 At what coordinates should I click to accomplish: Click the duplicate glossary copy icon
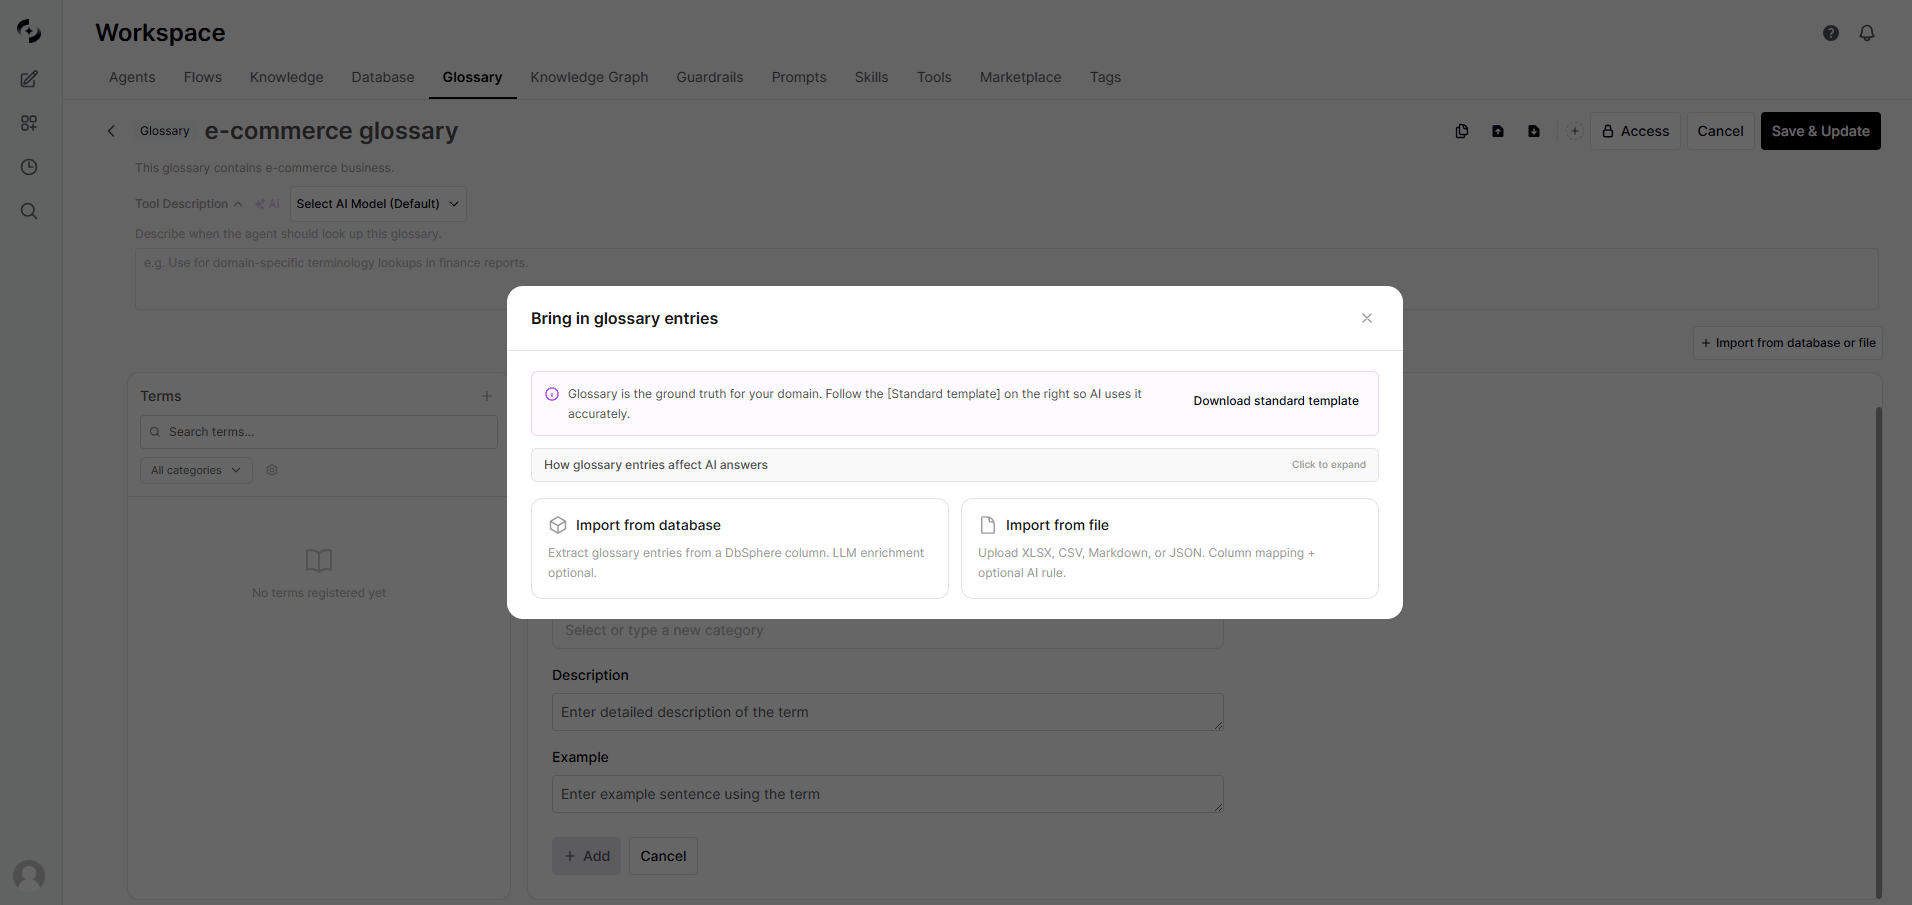click(1462, 131)
